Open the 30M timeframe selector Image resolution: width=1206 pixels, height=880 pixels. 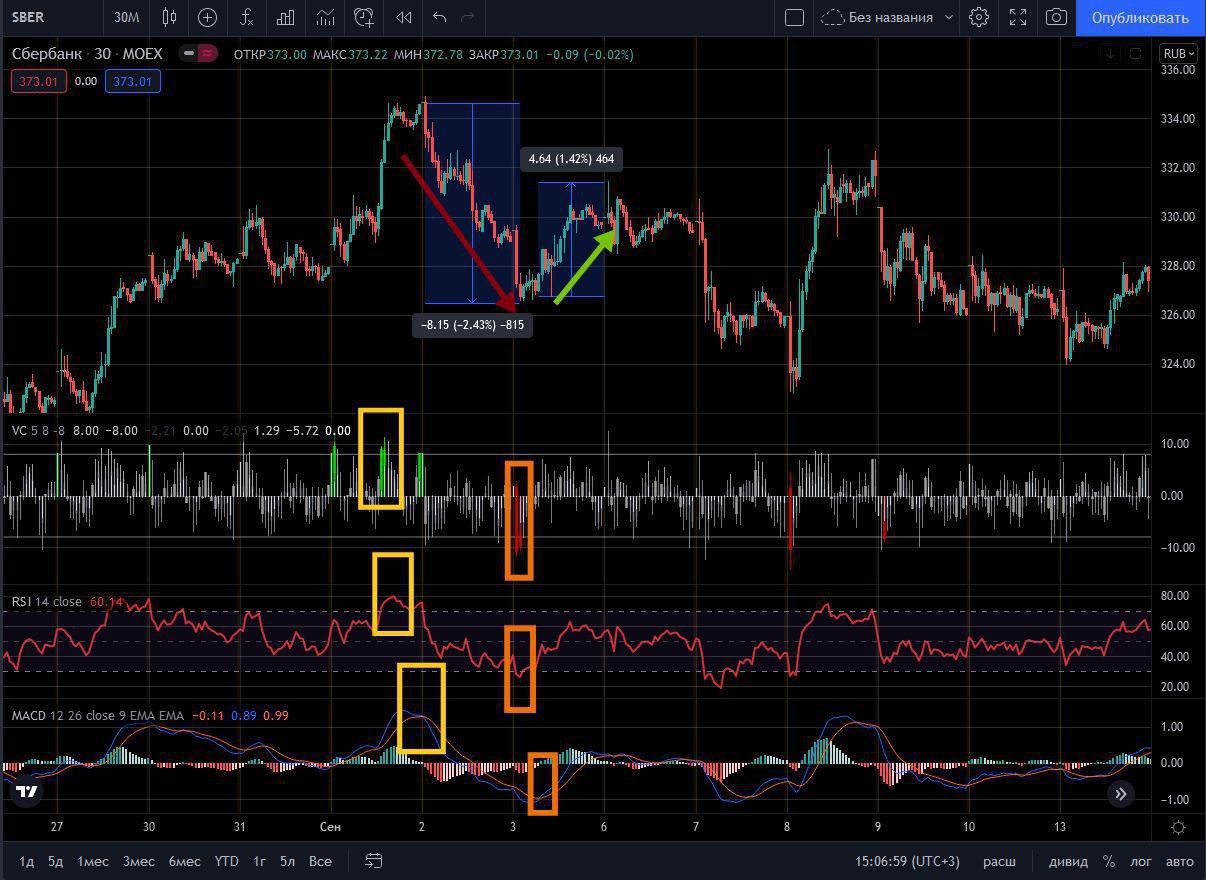[126, 17]
